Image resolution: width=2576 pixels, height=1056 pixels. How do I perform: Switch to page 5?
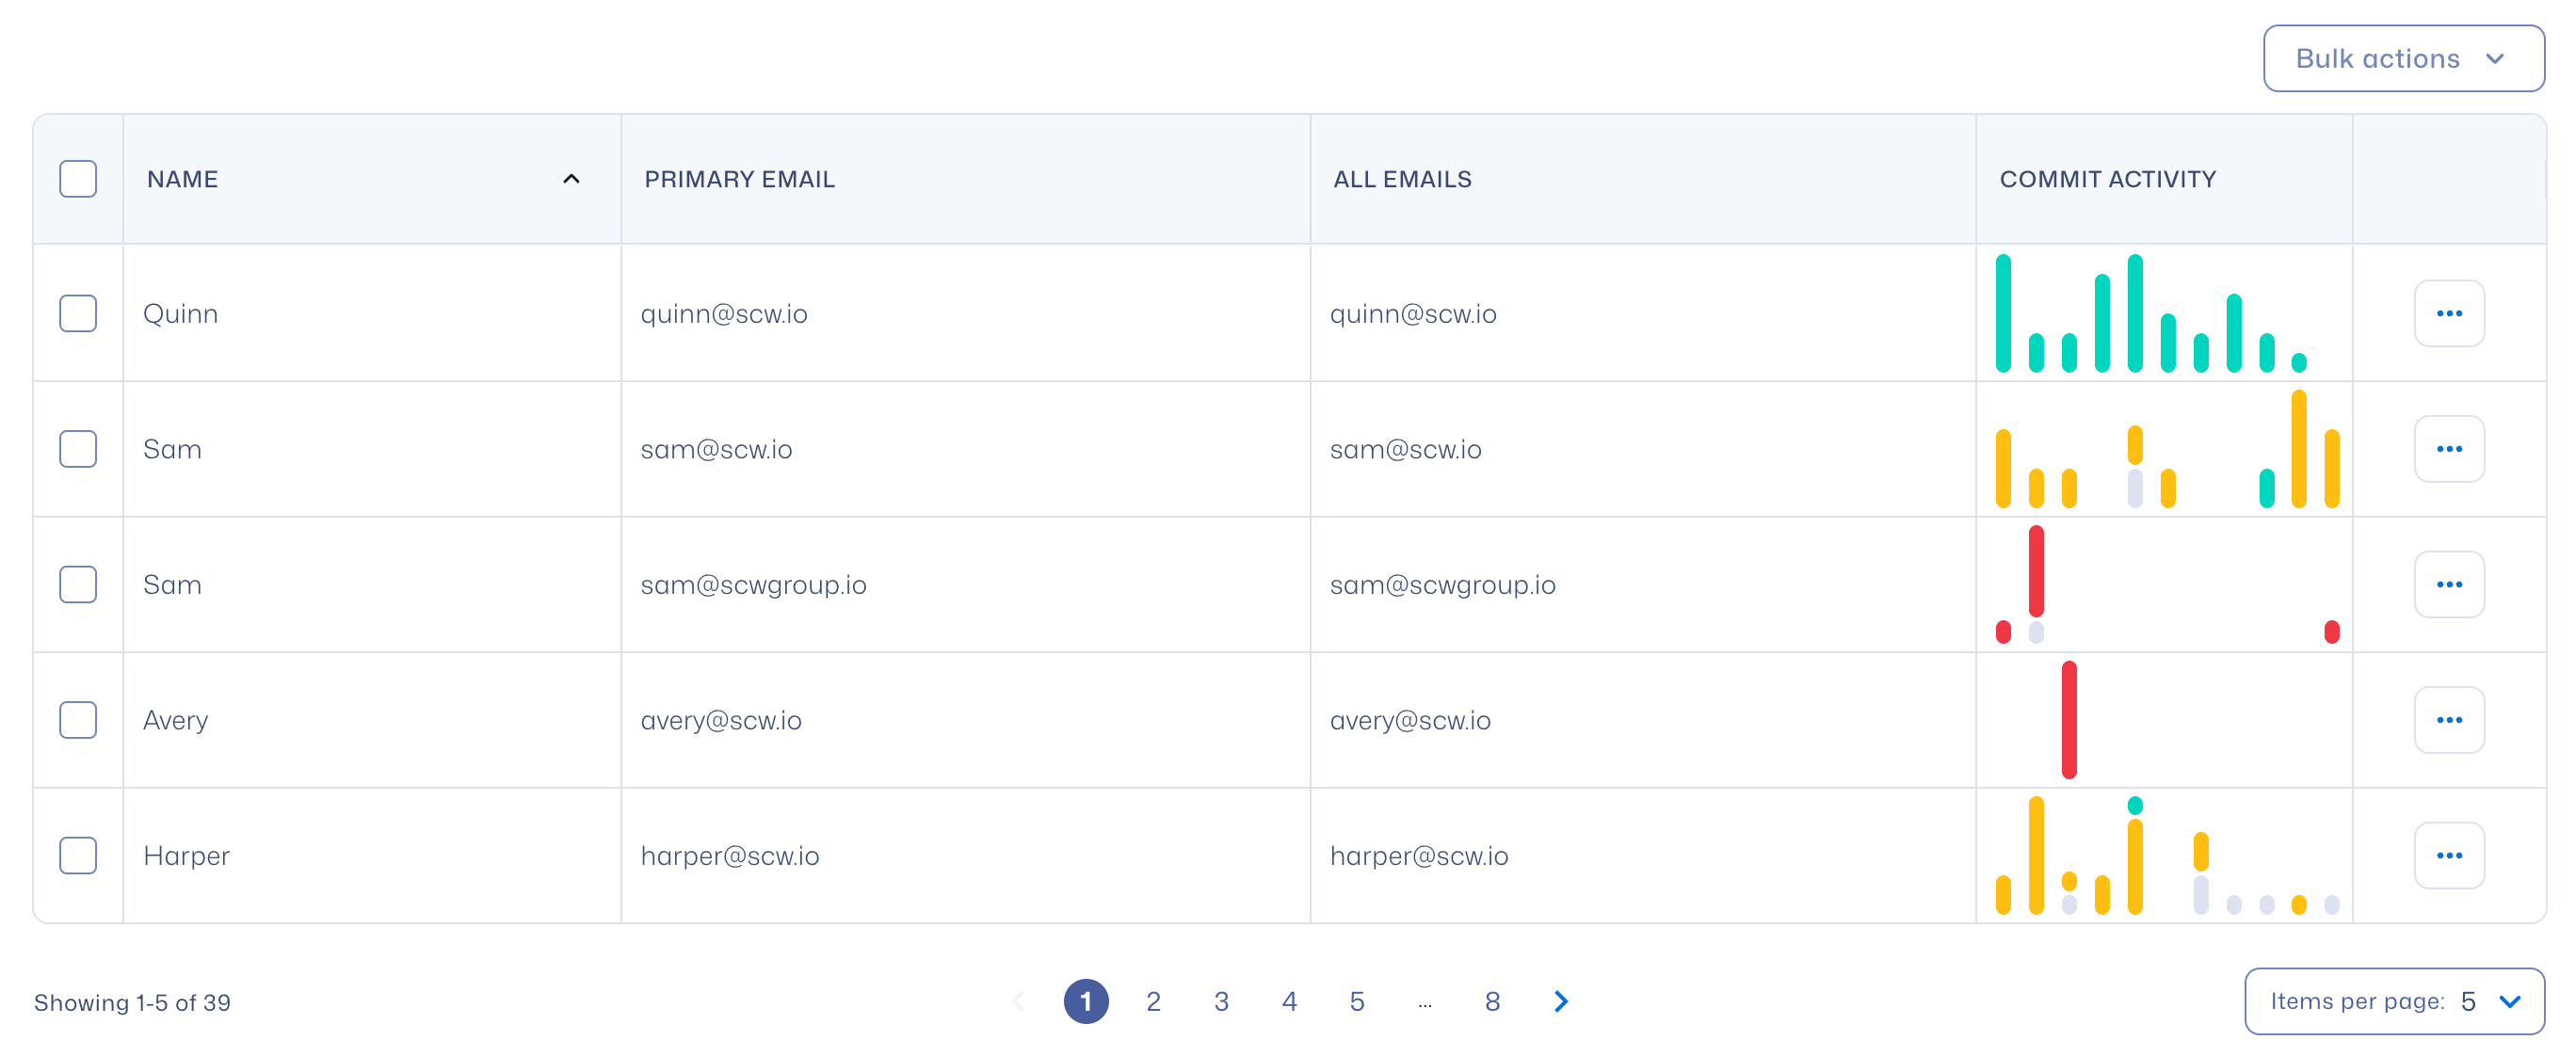tap(1356, 1001)
